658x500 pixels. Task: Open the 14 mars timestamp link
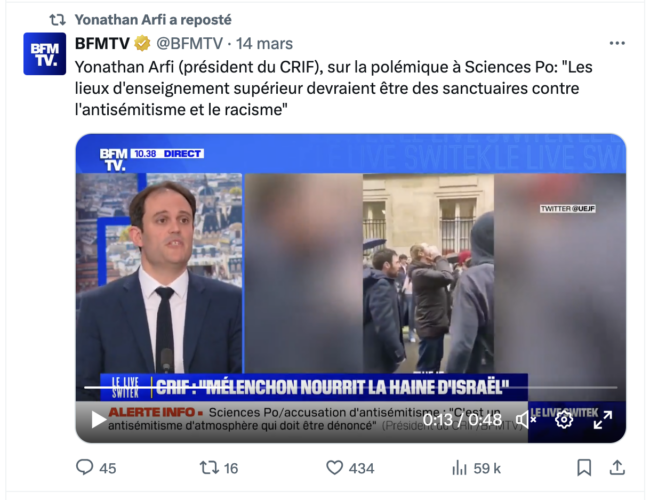coord(264,43)
